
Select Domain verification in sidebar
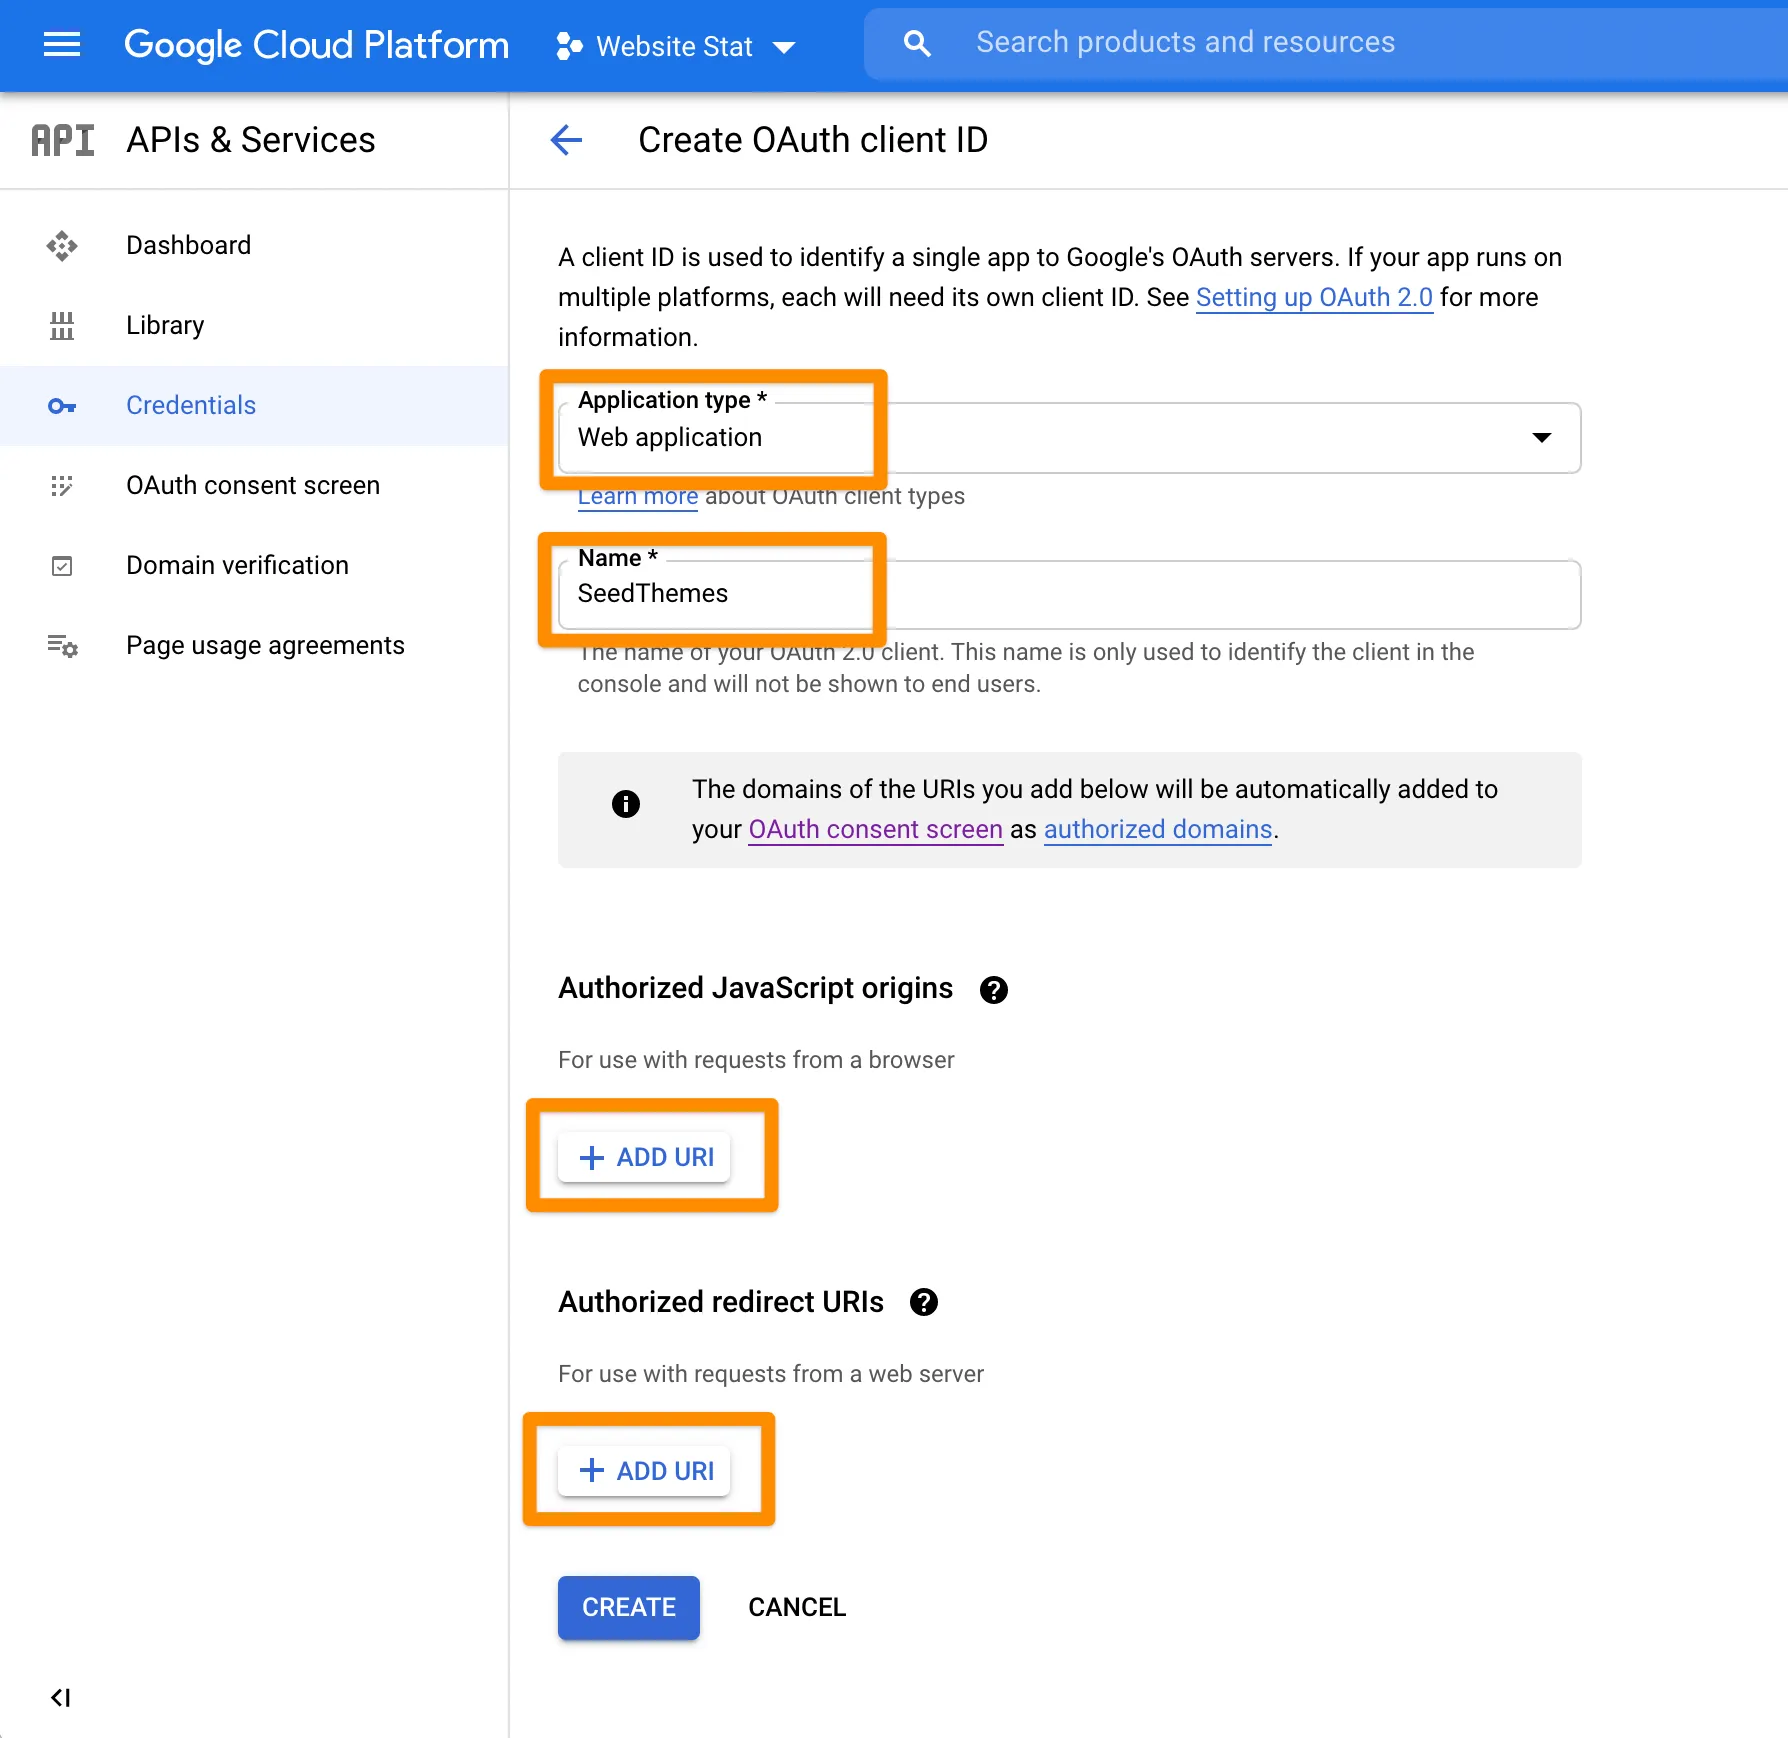point(237,565)
